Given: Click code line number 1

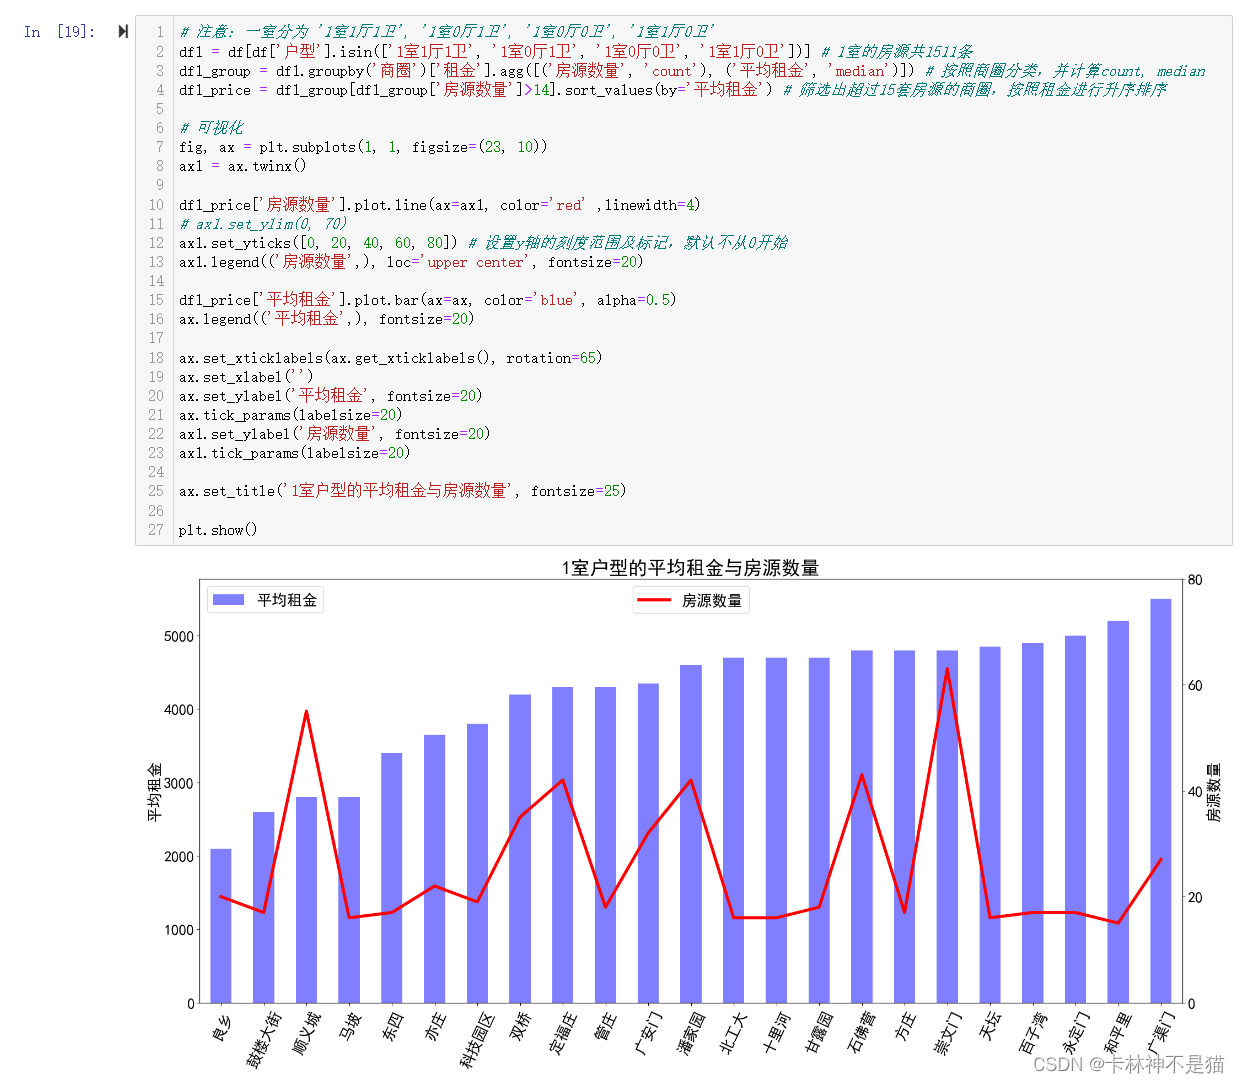Looking at the screenshot, I should coord(159,32).
